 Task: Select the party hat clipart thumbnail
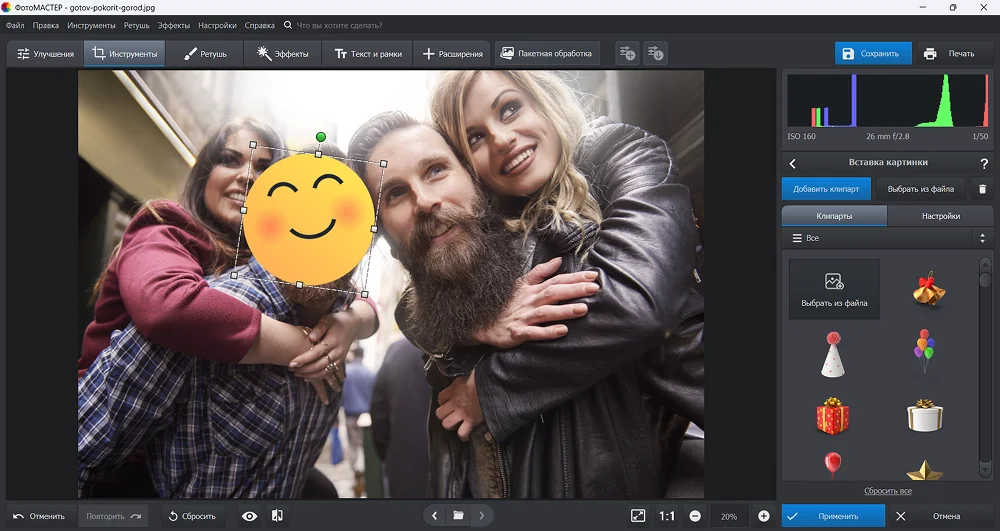tap(834, 355)
